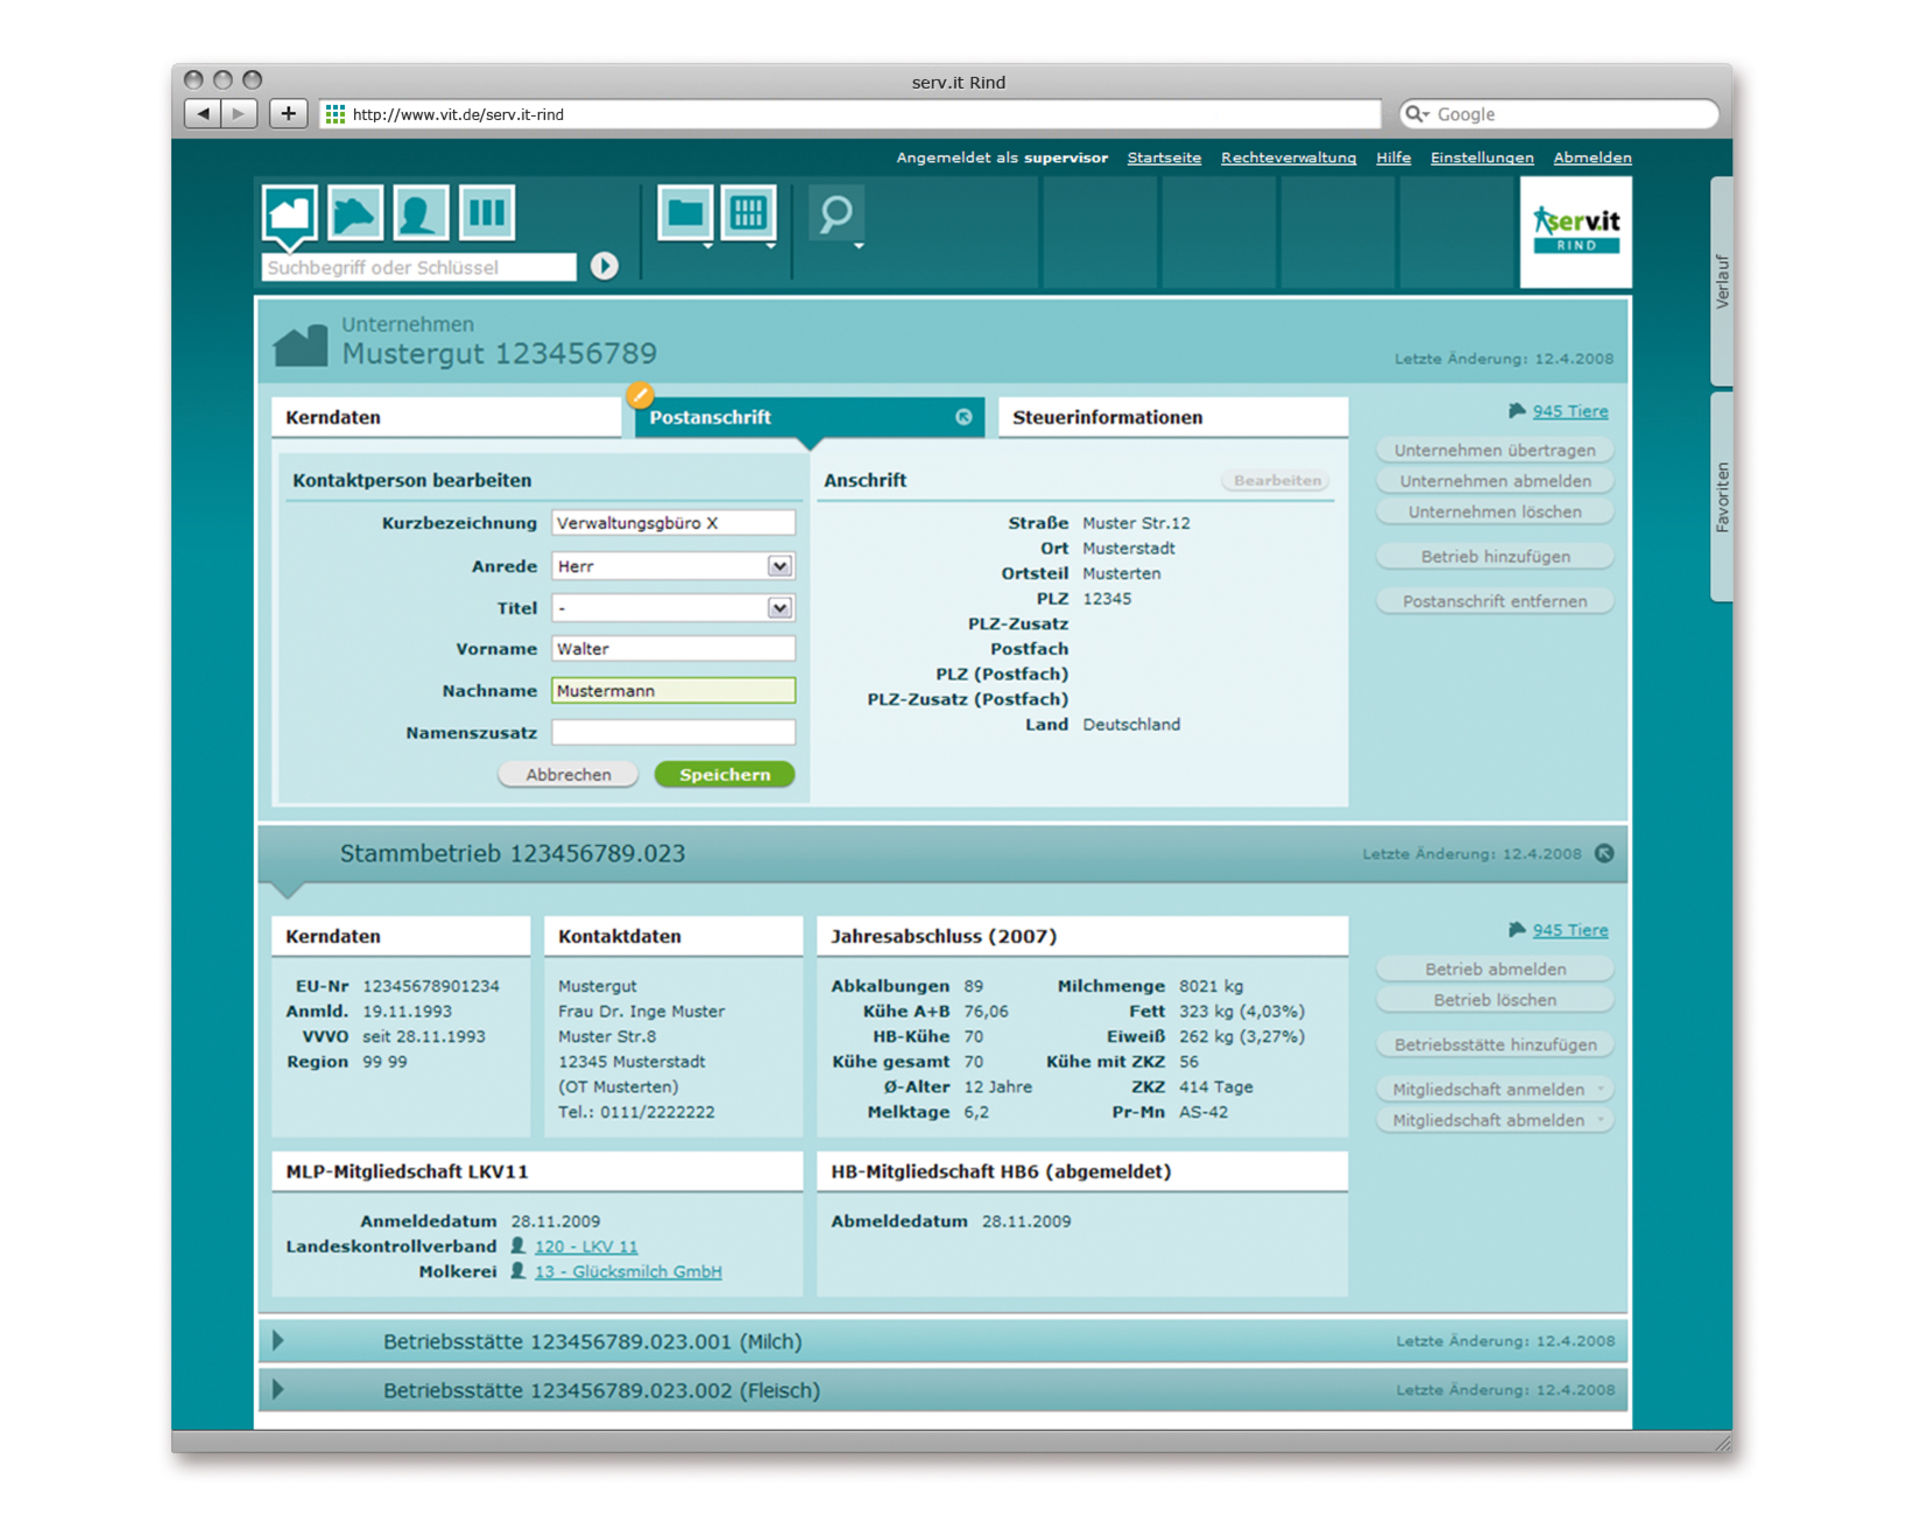Expand Betriebsstätte 123456789.023.002 (Fleisch)
Image resolution: width=1913 pixels, height=1536 pixels.
click(279, 1389)
